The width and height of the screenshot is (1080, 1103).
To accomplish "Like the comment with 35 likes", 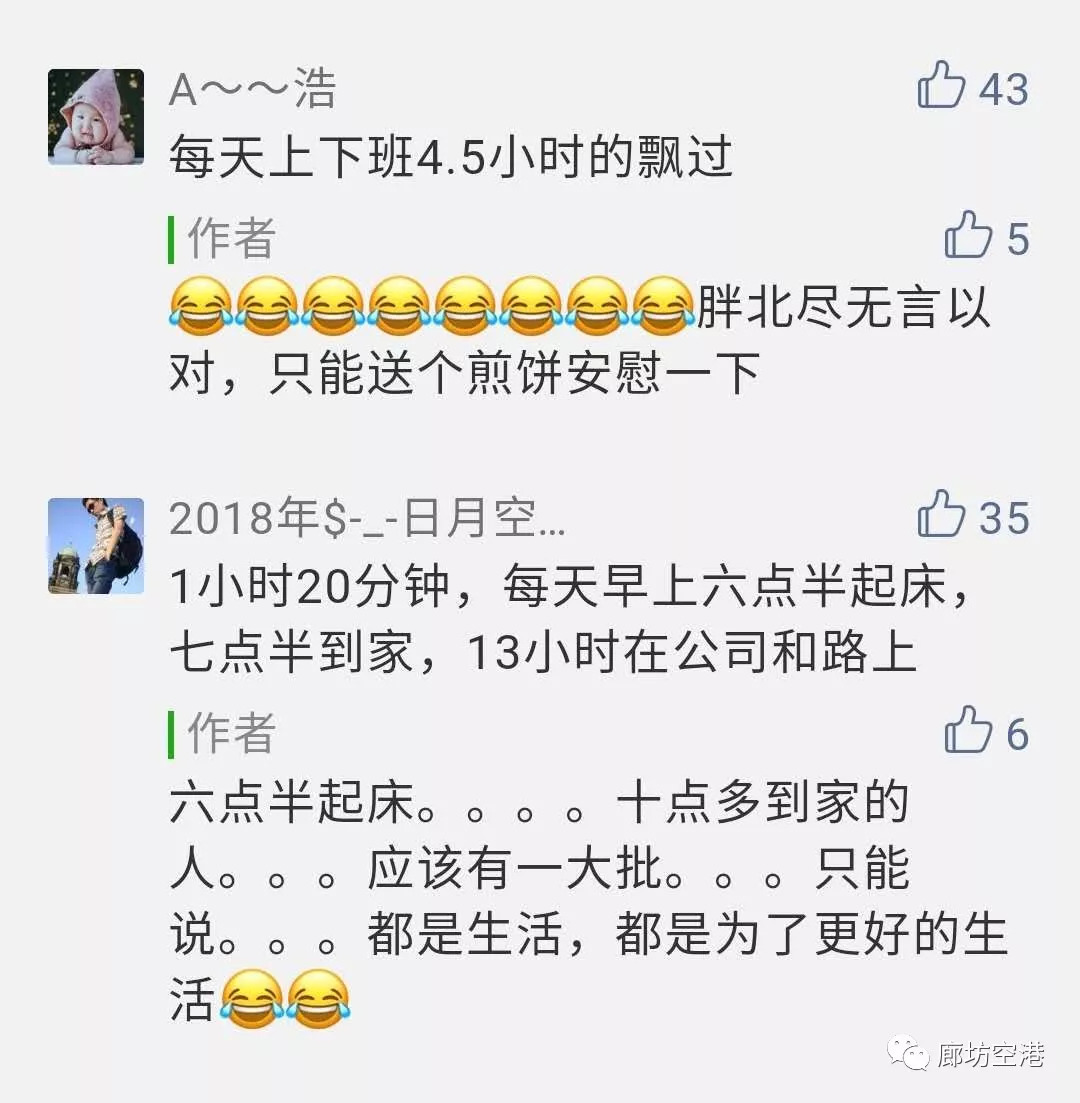I will 941,514.
